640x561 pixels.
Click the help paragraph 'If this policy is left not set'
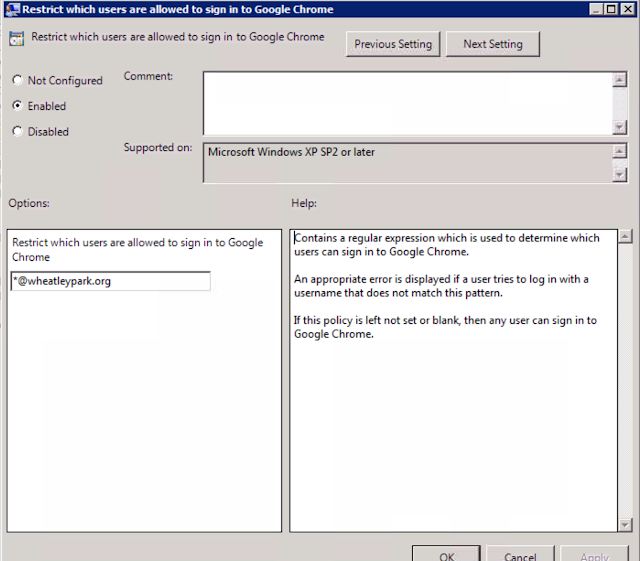pos(445,327)
